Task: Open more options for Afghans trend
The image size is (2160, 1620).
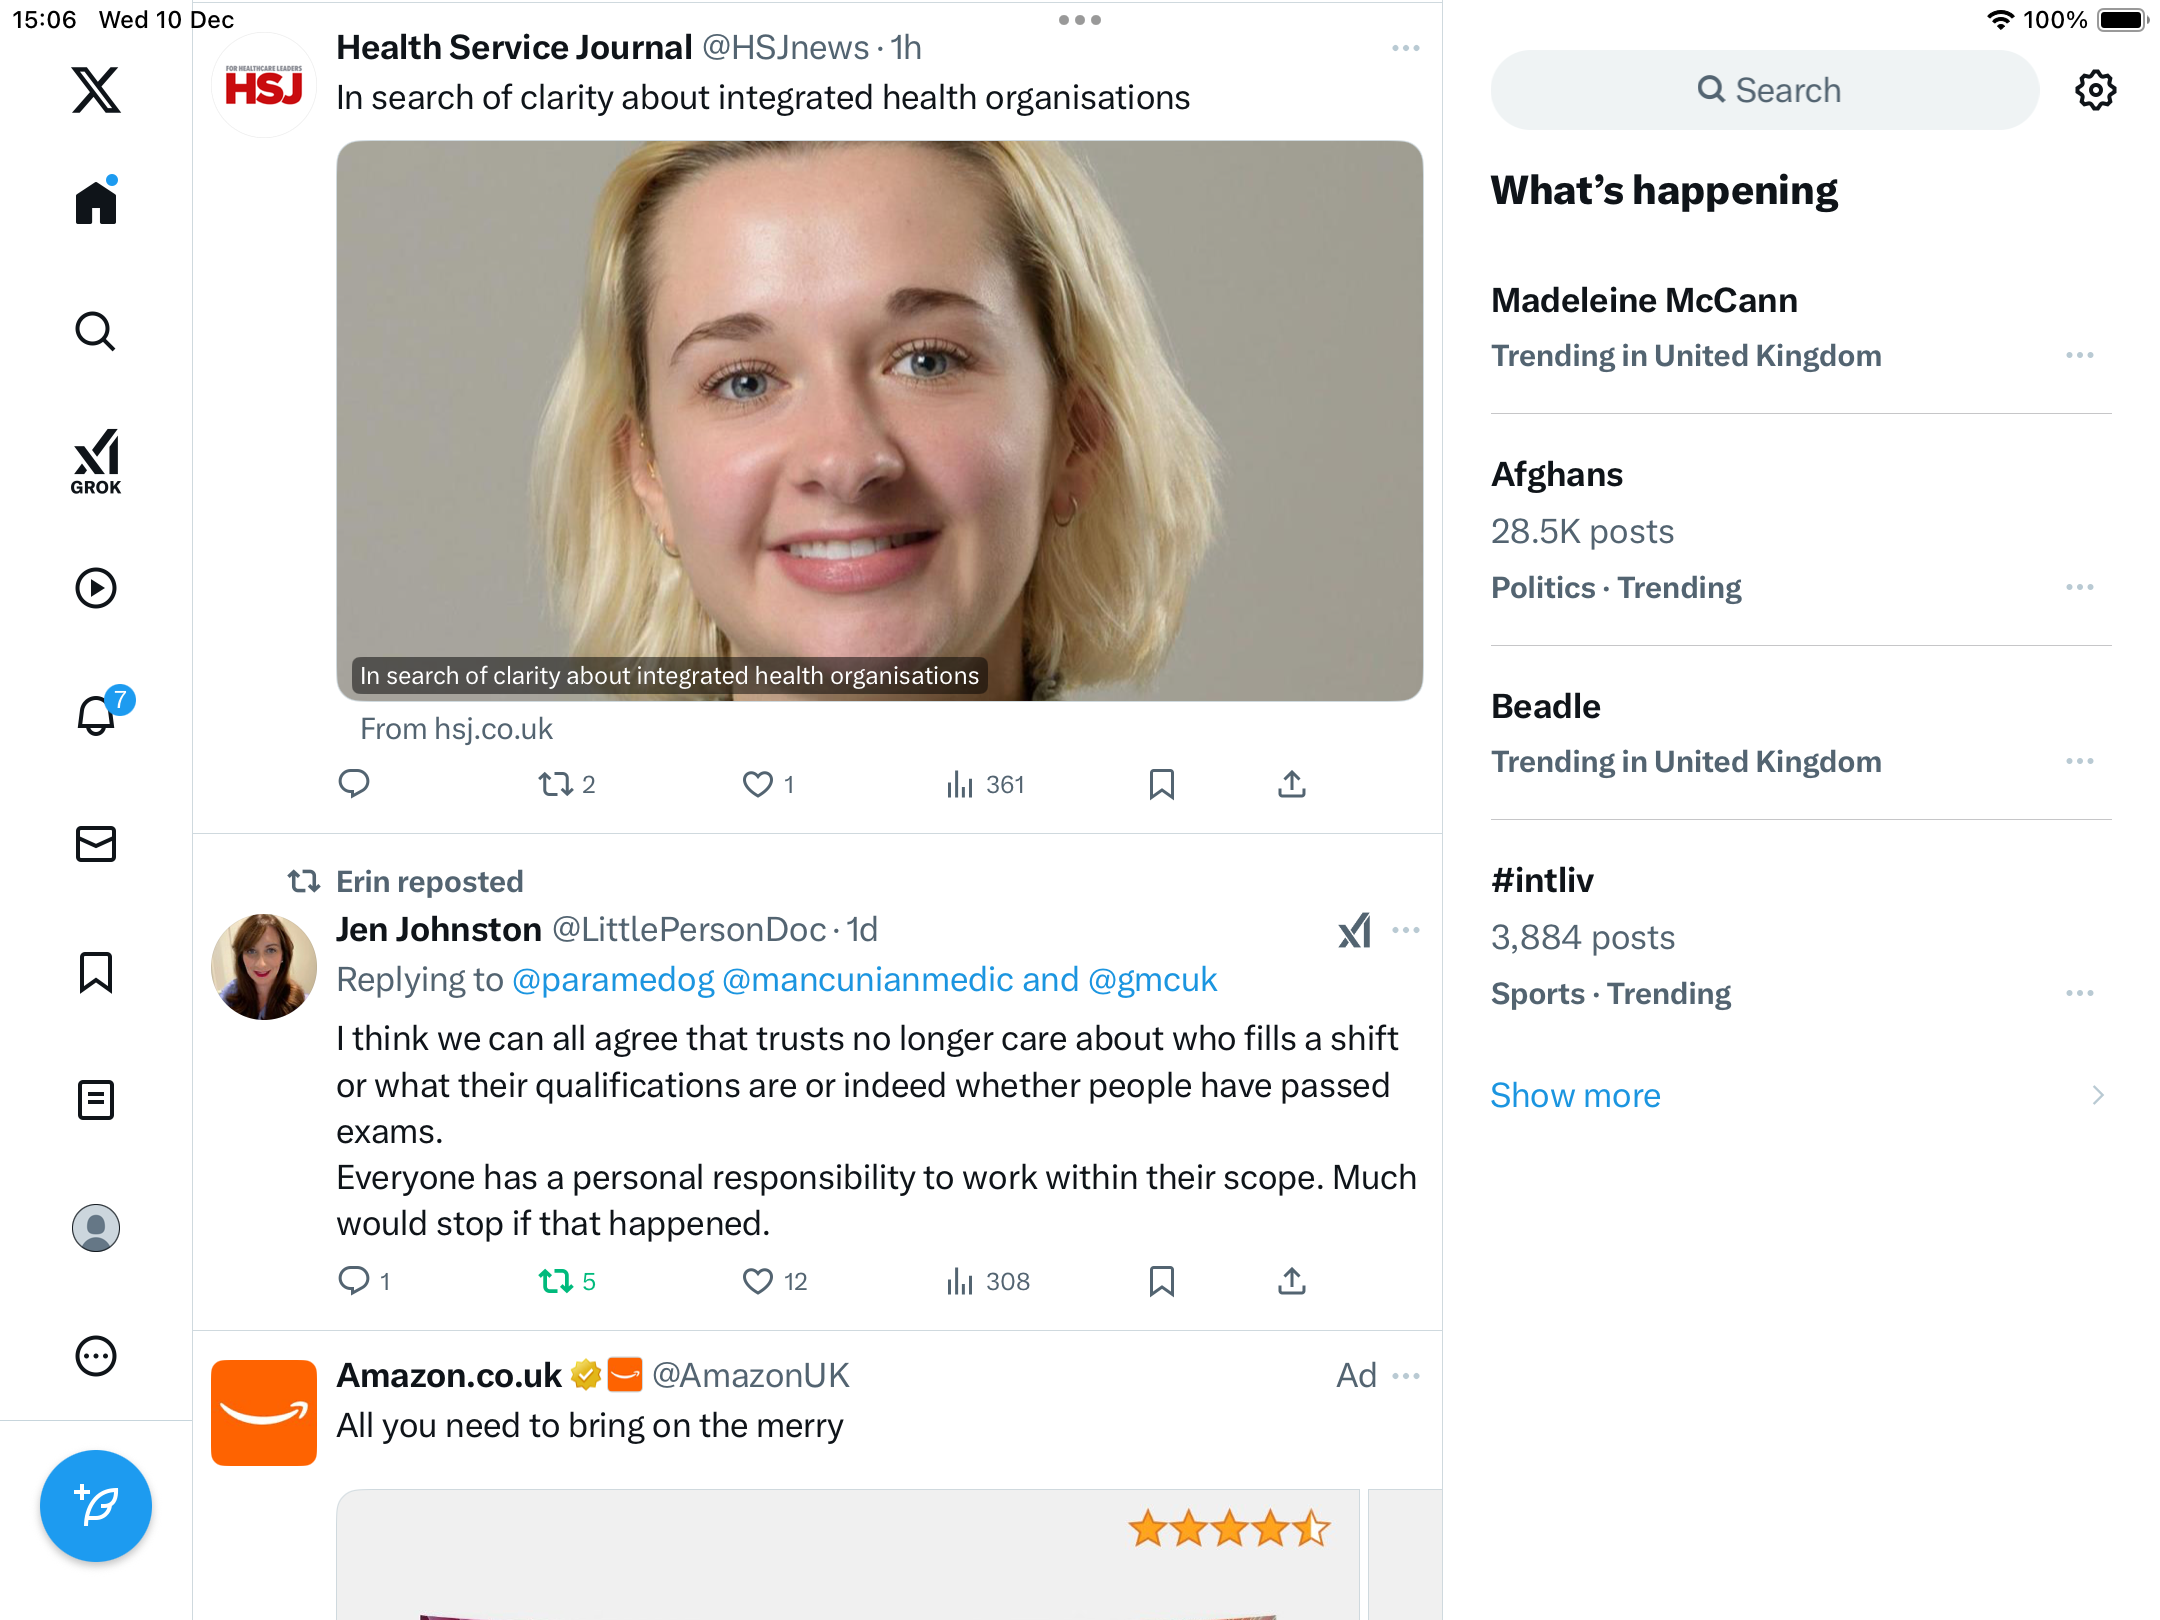Action: (x=2079, y=587)
